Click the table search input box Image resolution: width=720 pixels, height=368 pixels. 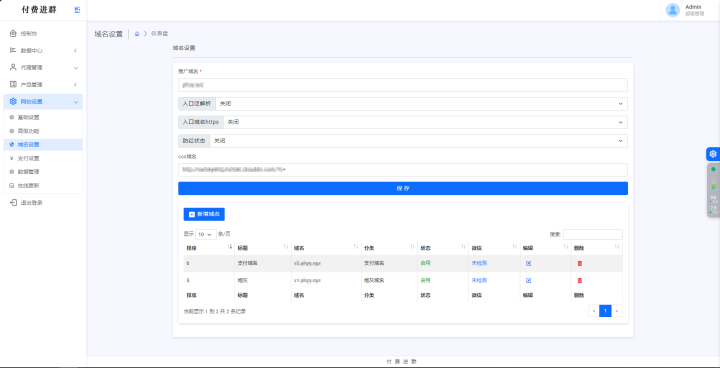point(593,234)
